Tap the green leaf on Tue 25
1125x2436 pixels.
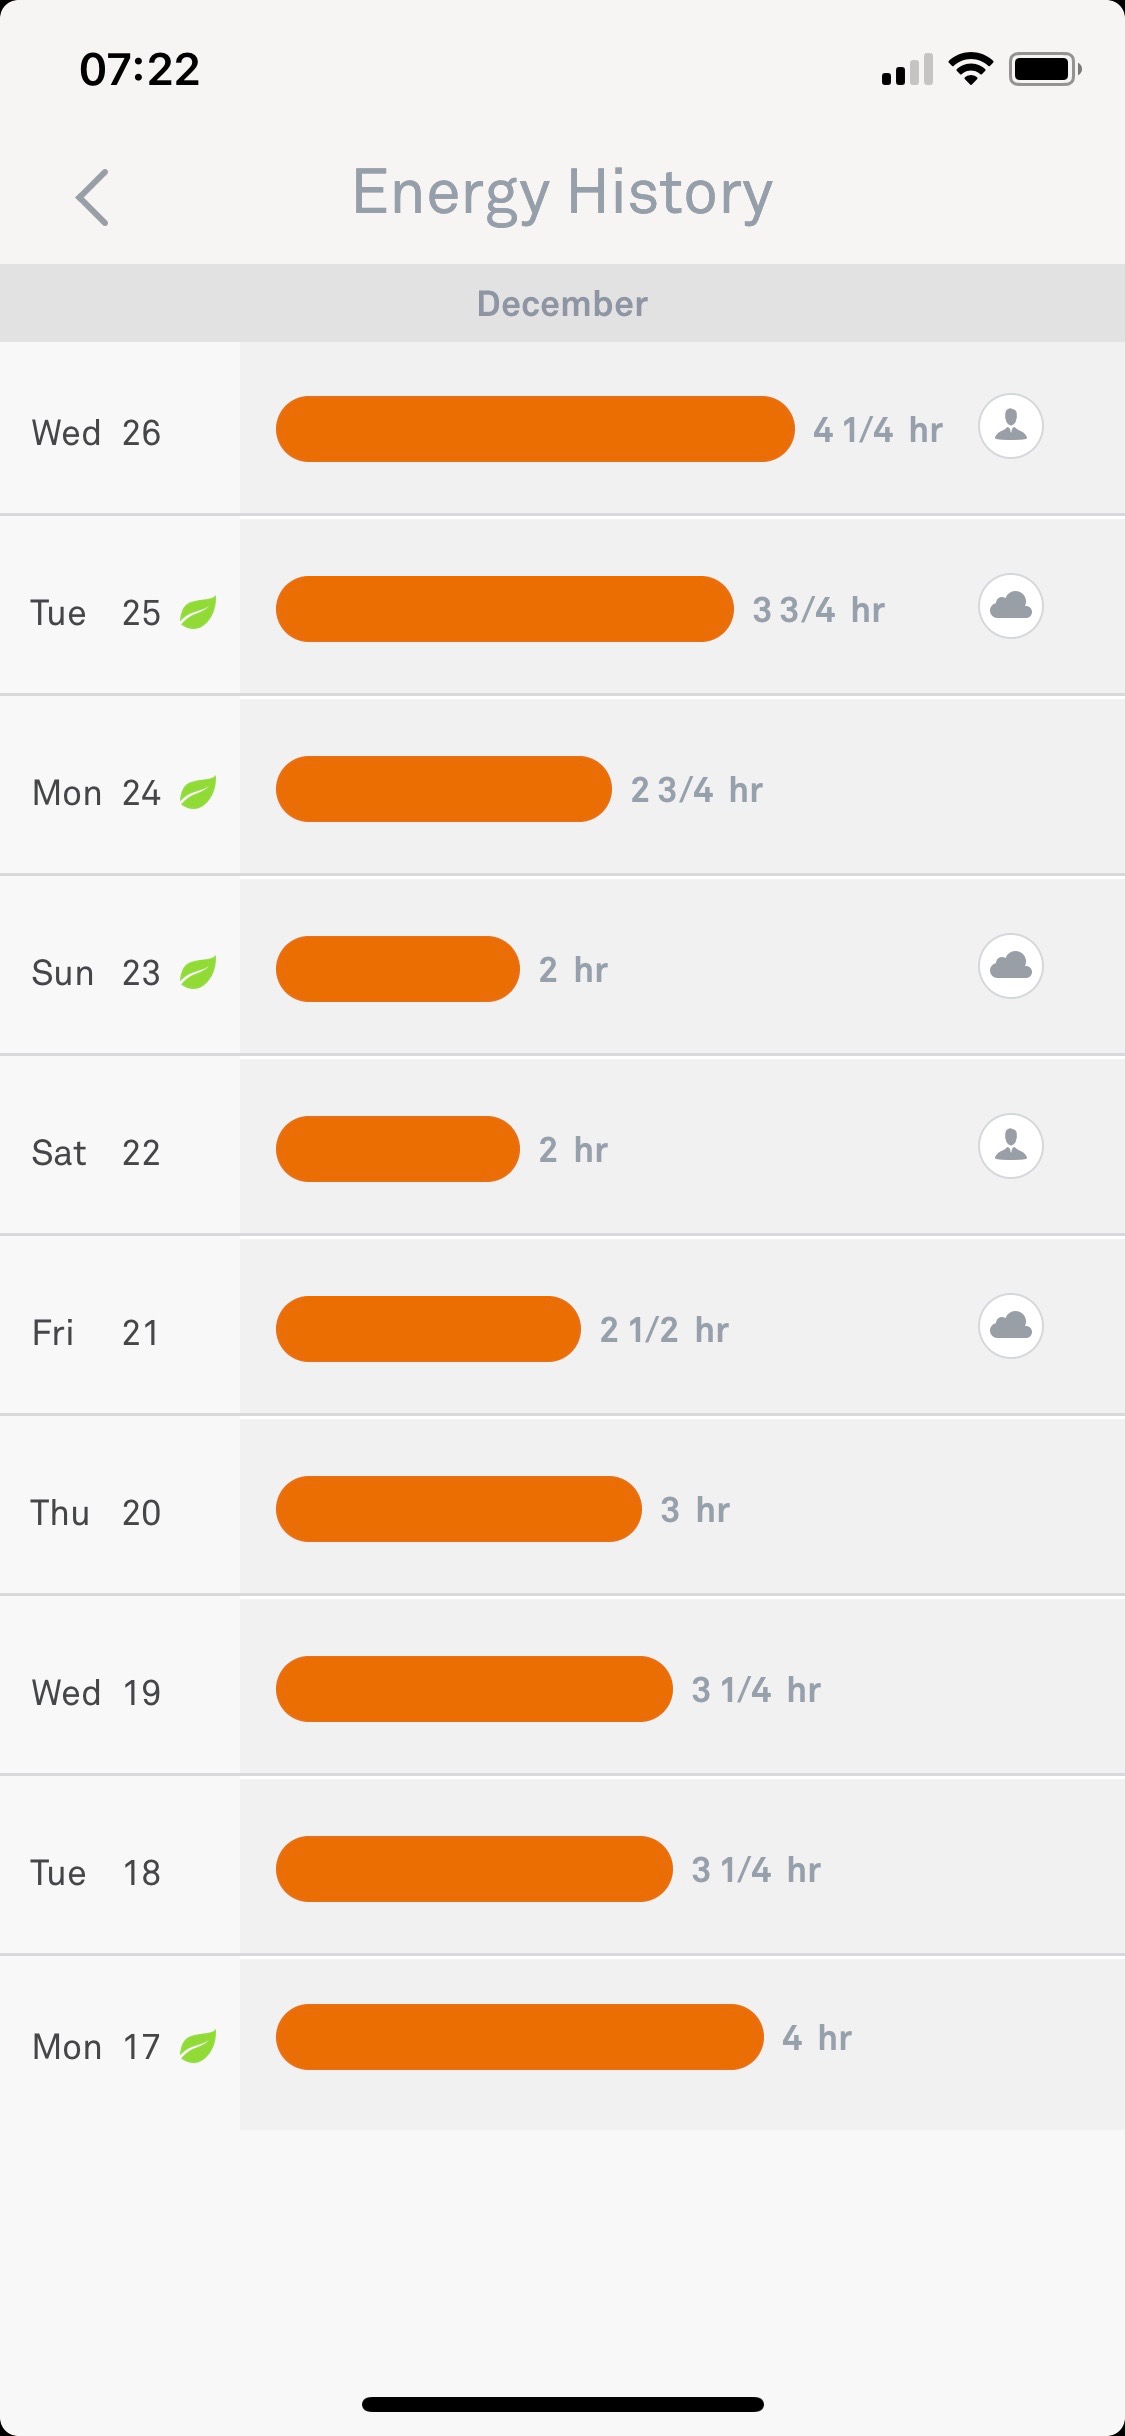point(198,612)
